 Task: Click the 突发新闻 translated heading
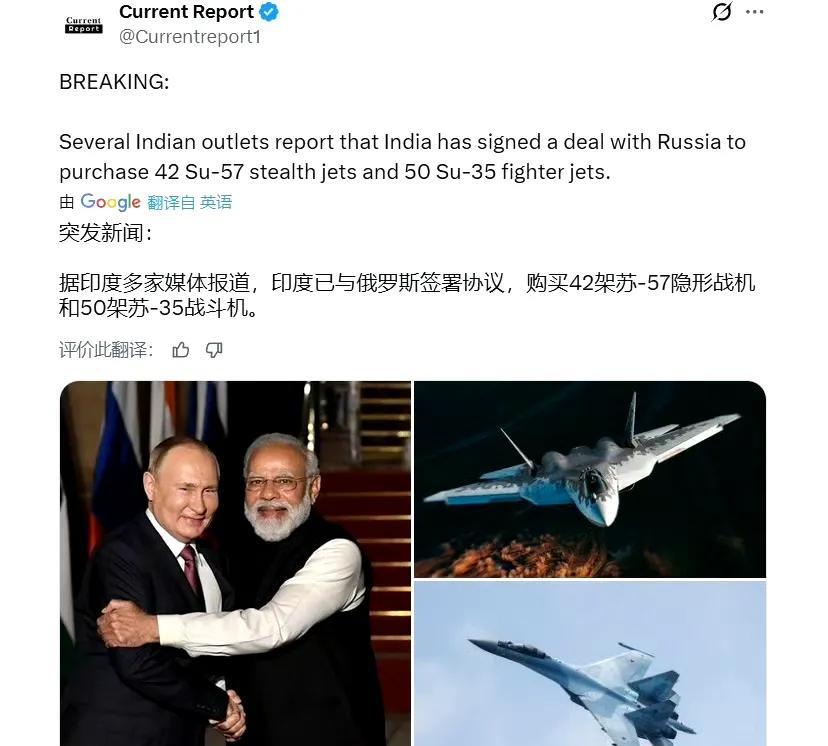click(x=106, y=233)
